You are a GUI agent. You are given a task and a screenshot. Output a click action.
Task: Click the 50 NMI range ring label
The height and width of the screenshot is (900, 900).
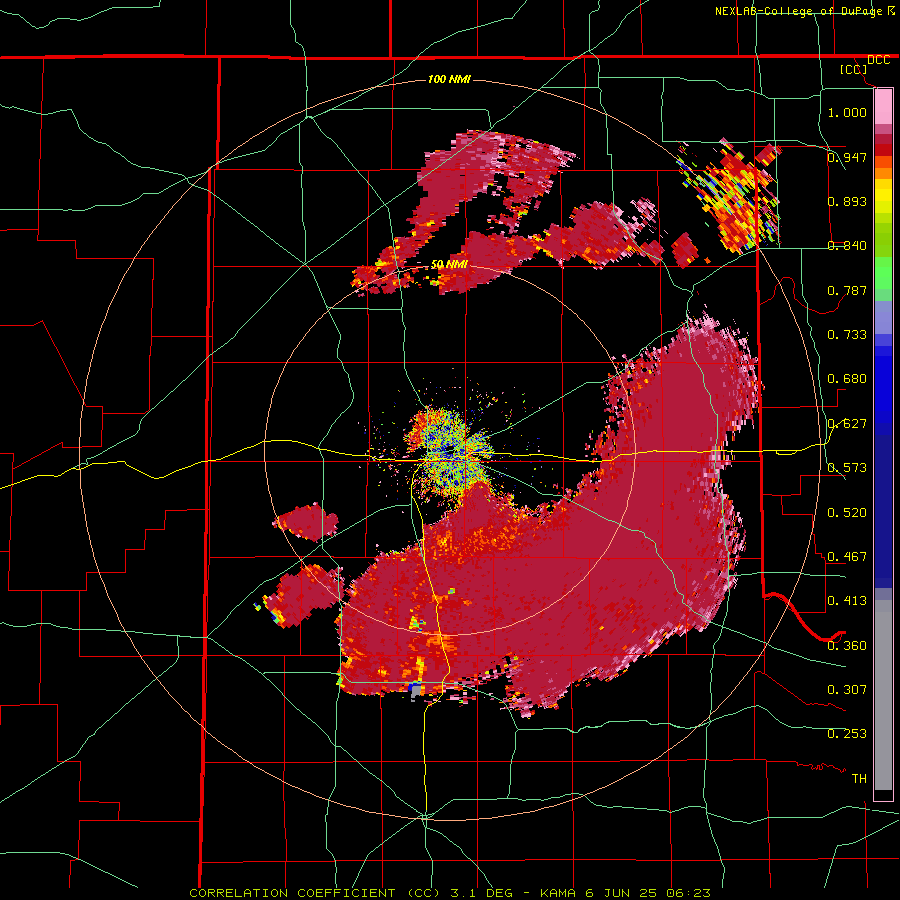pos(449,264)
